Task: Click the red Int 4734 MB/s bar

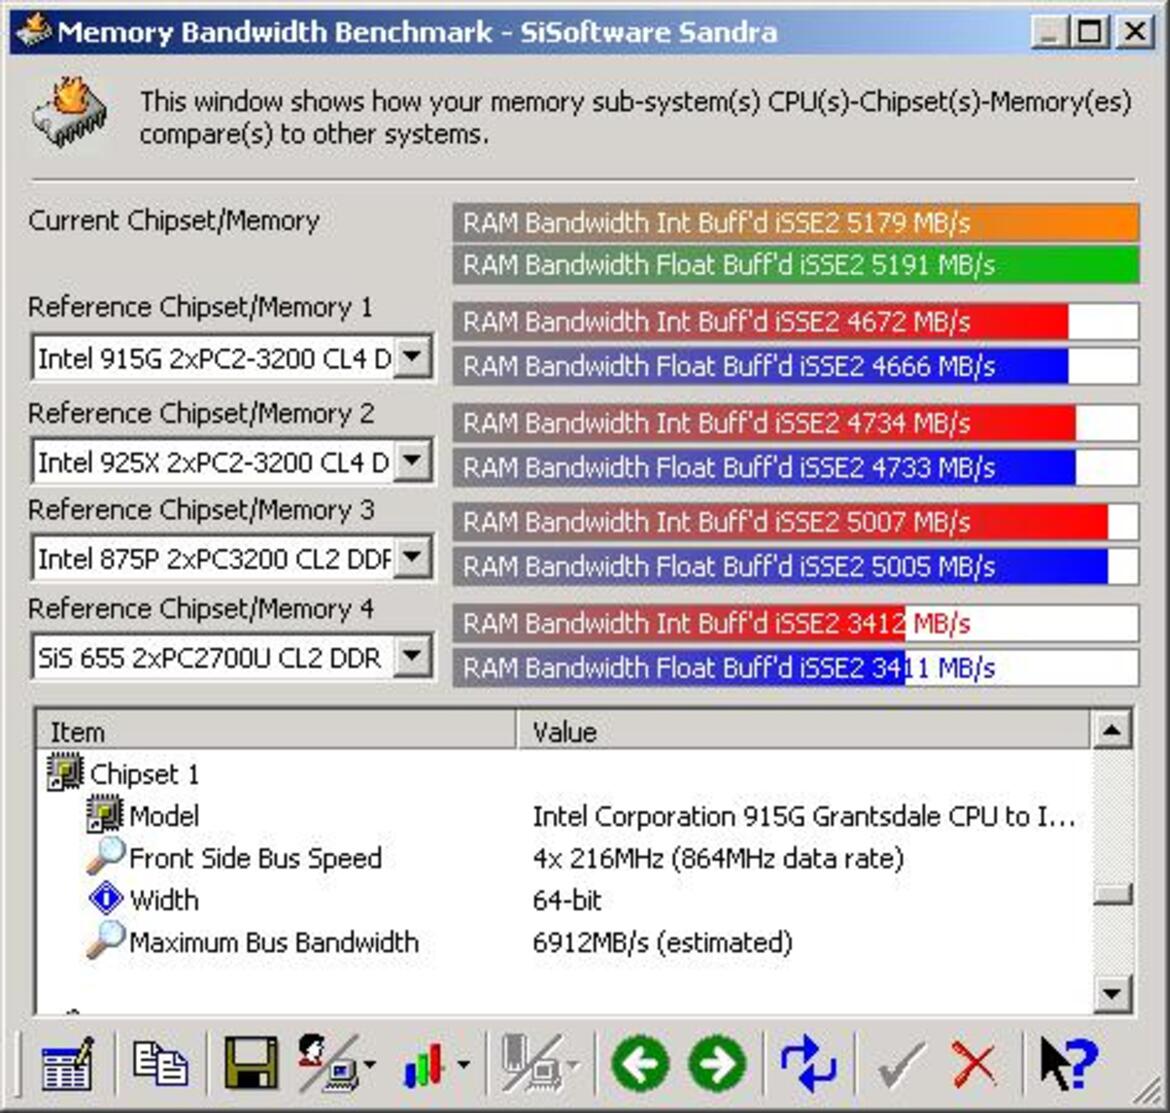Action: click(x=795, y=423)
